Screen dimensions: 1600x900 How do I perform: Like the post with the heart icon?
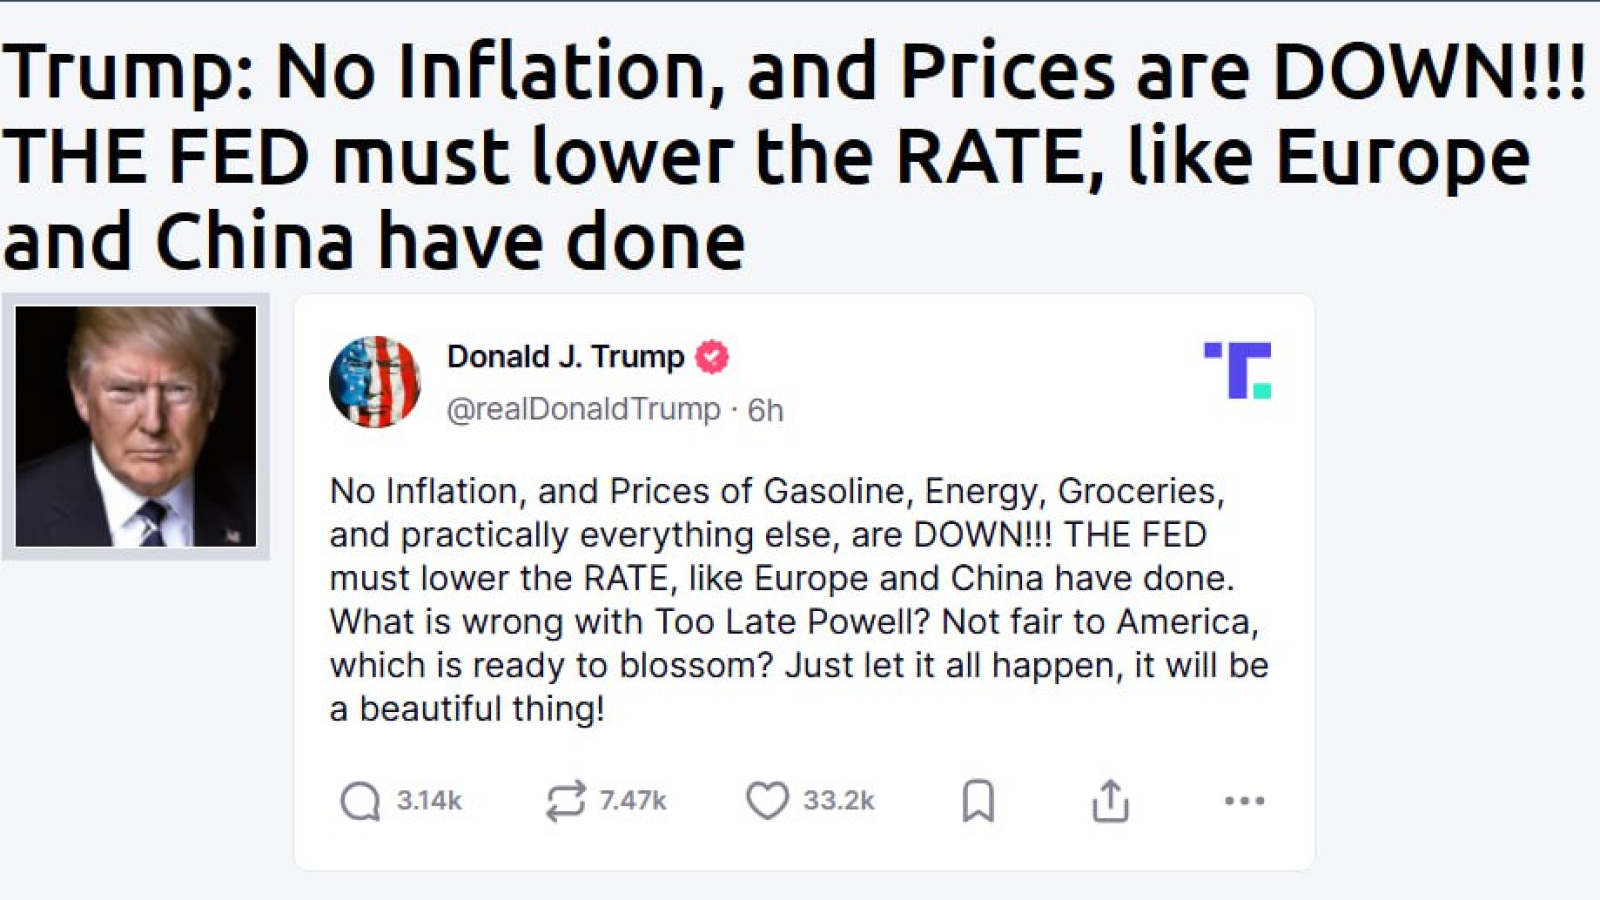pyautogui.click(x=767, y=801)
